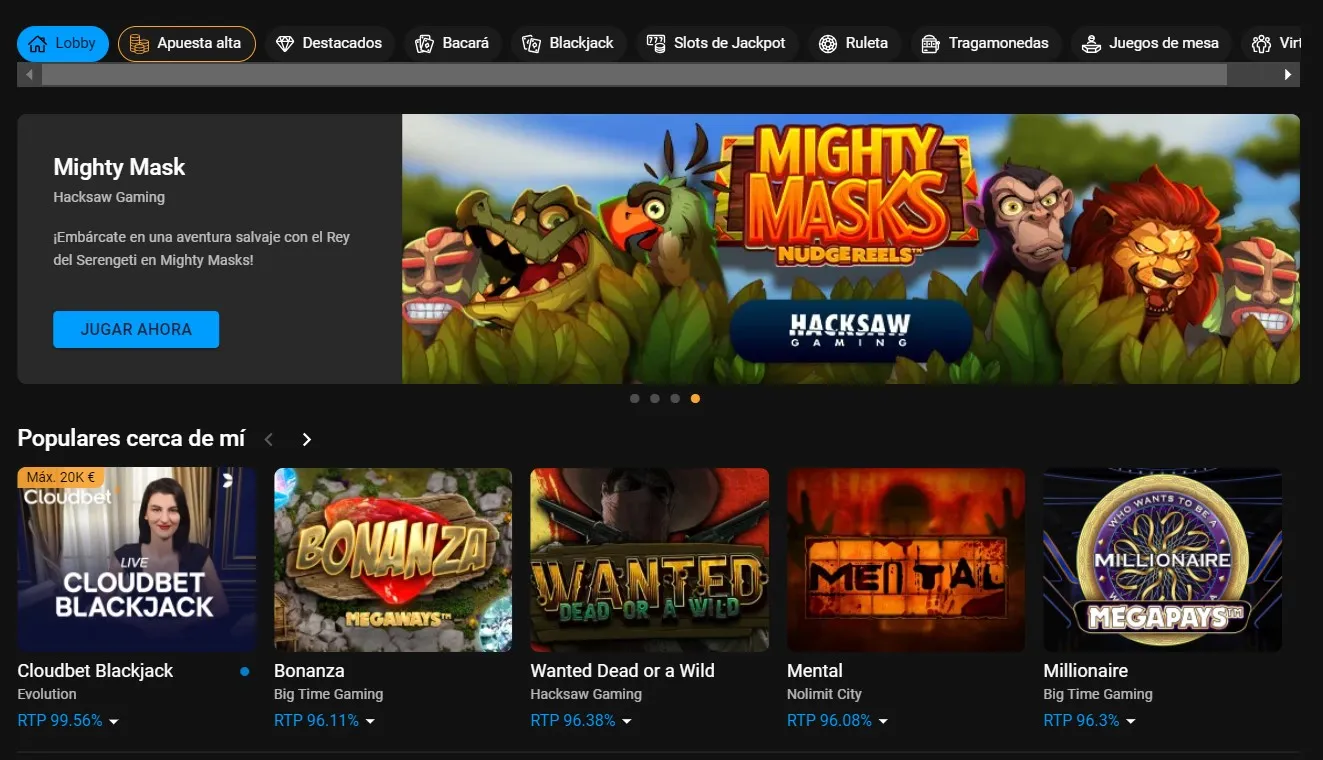Image resolution: width=1323 pixels, height=760 pixels.
Task: Click the Juegos de mesa icon
Action: pos(1091,44)
